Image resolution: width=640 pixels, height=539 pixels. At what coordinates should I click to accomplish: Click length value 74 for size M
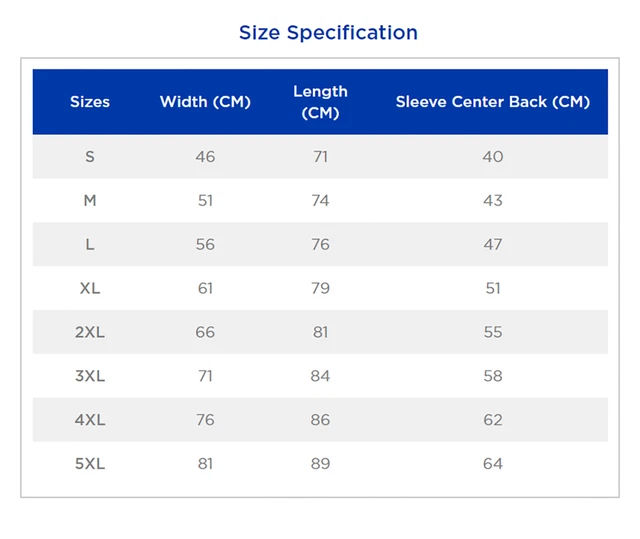point(320,201)
